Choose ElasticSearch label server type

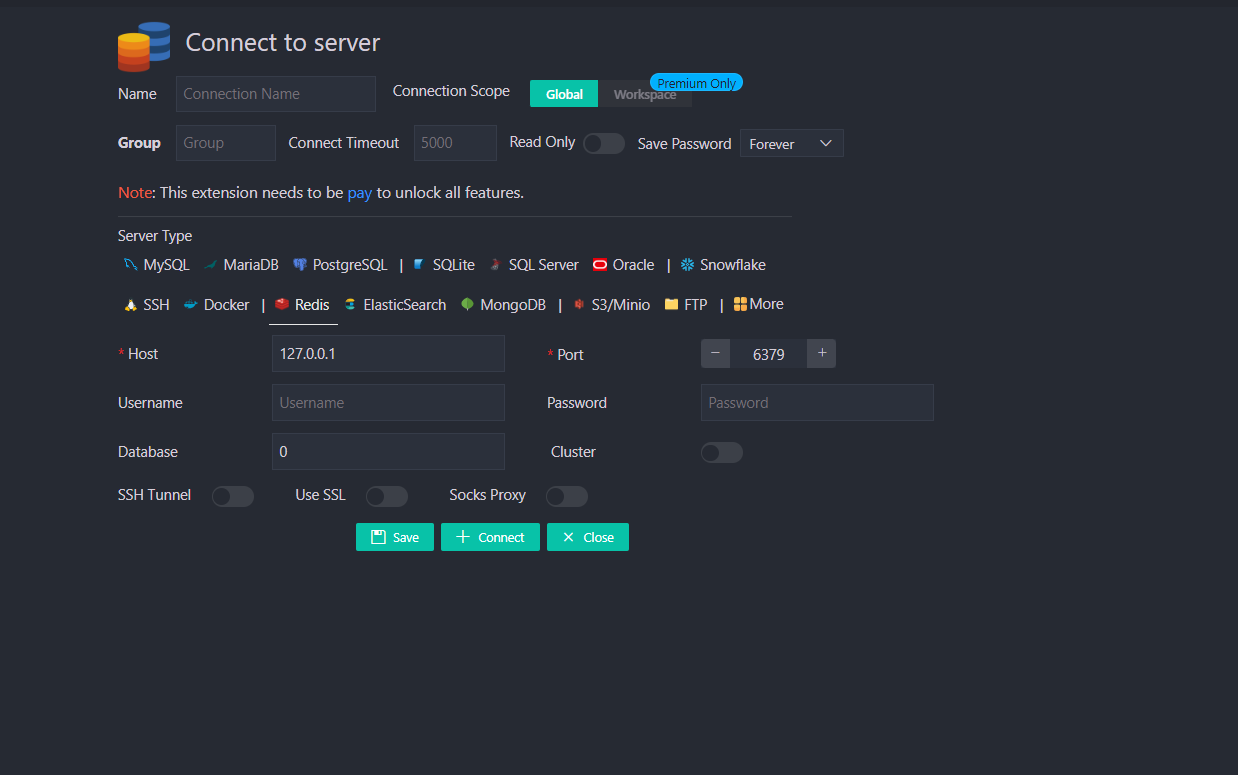click(405, 305)
